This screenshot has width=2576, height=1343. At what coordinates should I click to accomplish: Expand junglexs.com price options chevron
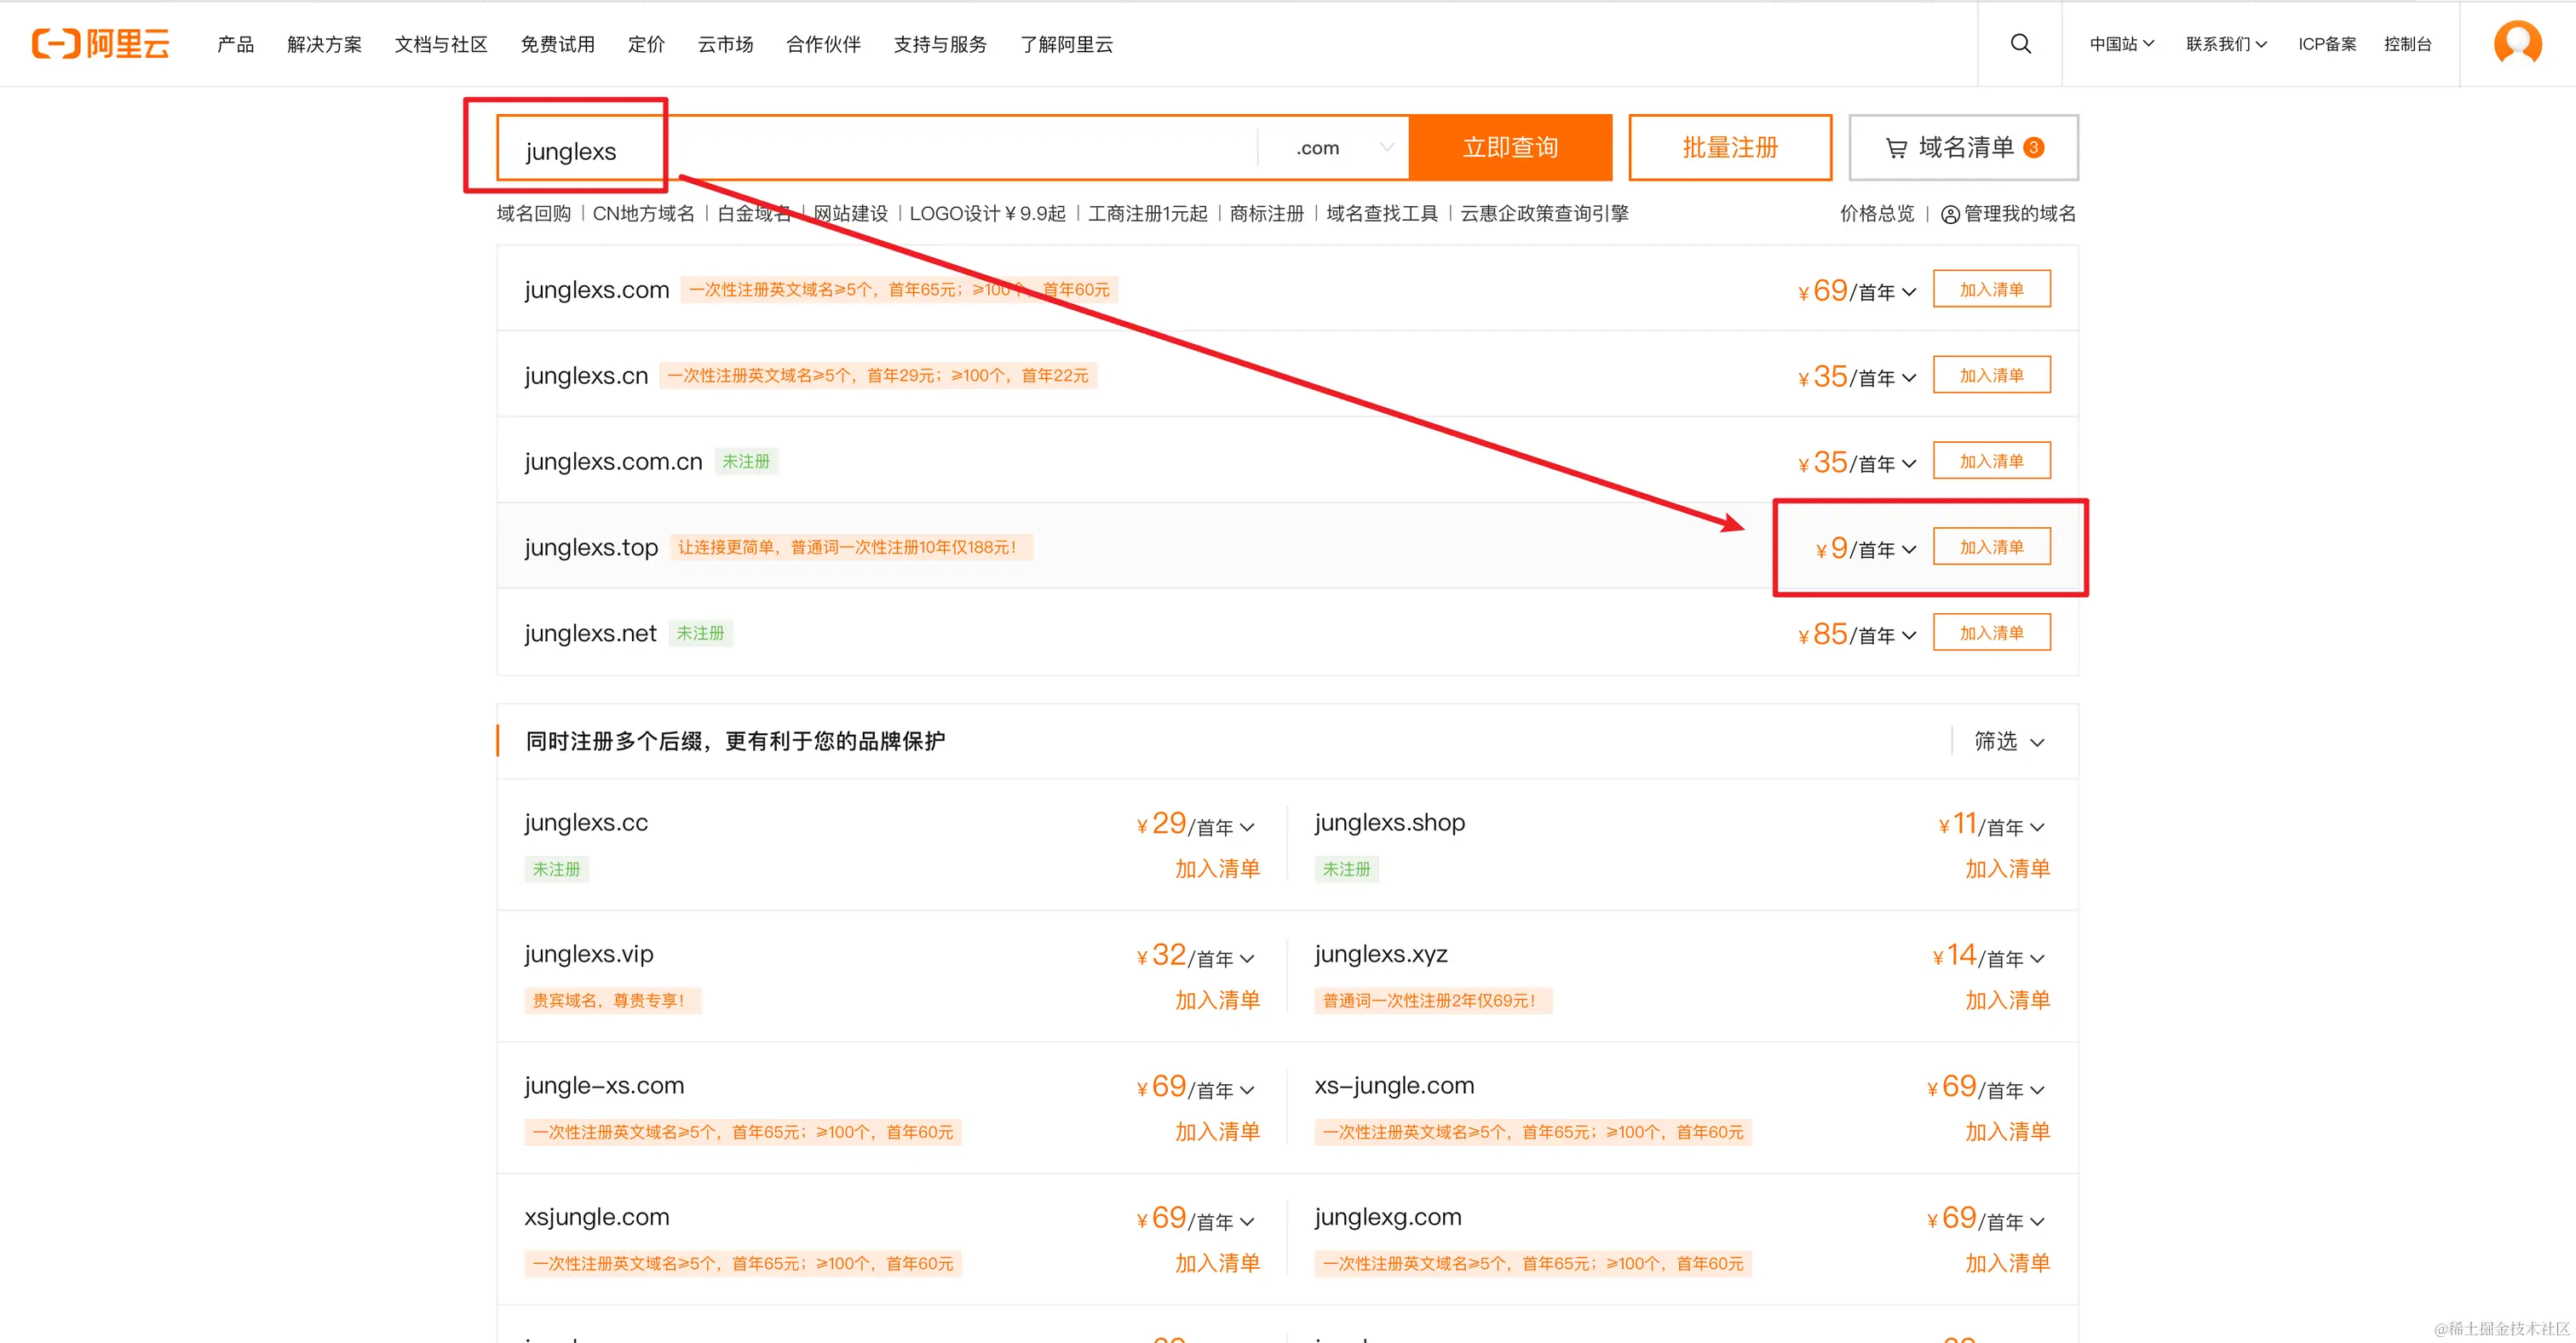pyautogui.click(x=1909, y=292)
